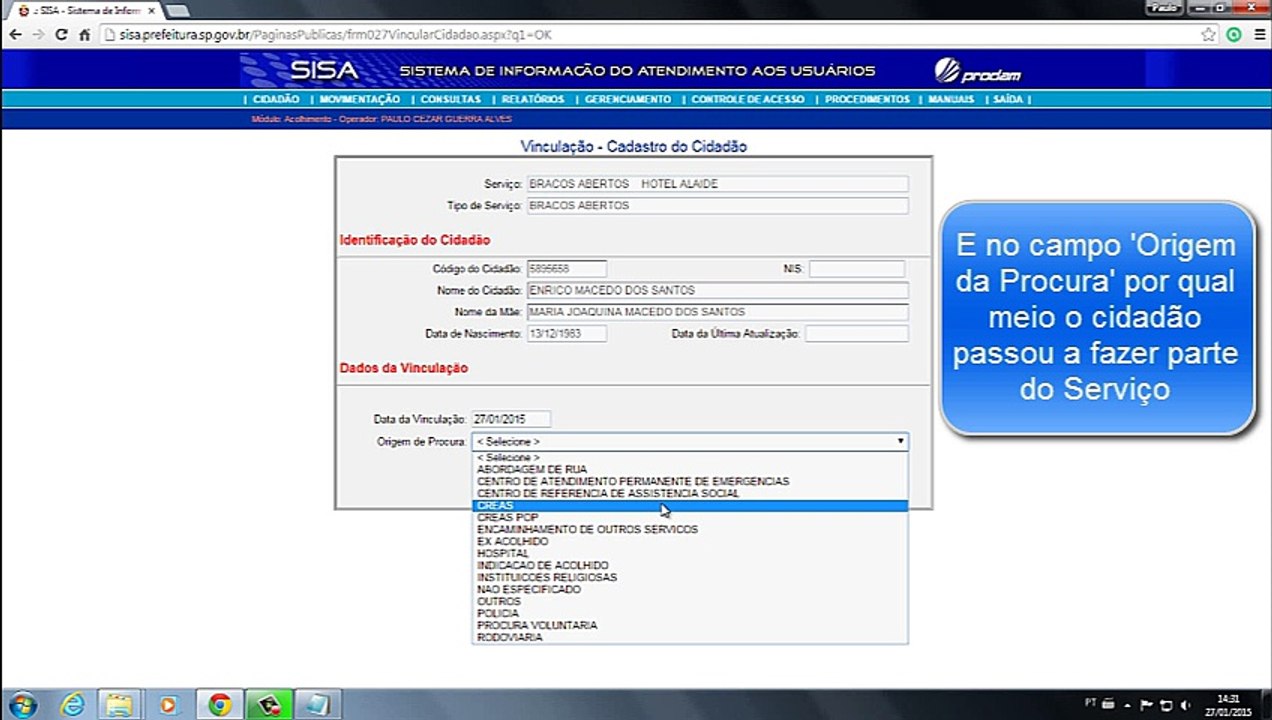Click the browser forward arrow
This screenshot has width=1272, height=720.
coord(38,35)
